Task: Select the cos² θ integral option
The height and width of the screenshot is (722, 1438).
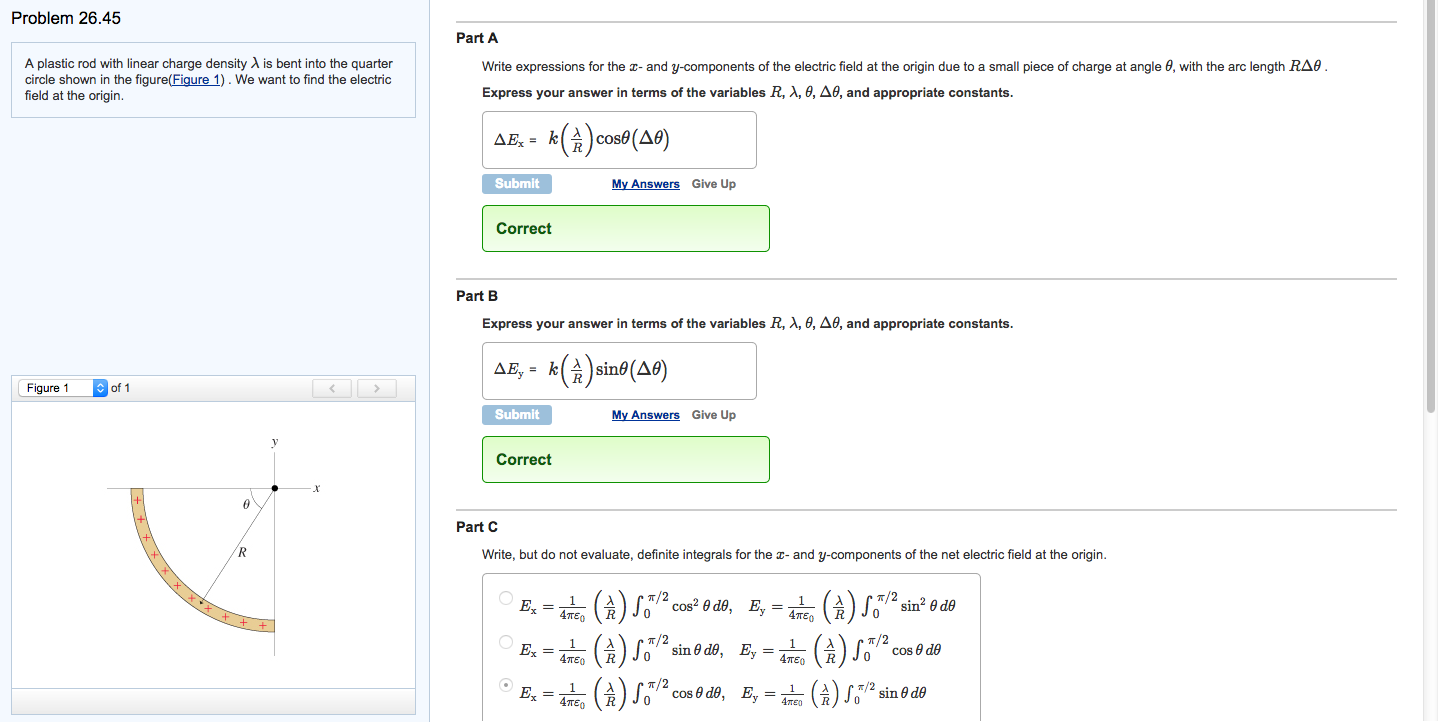Action: 506,598
